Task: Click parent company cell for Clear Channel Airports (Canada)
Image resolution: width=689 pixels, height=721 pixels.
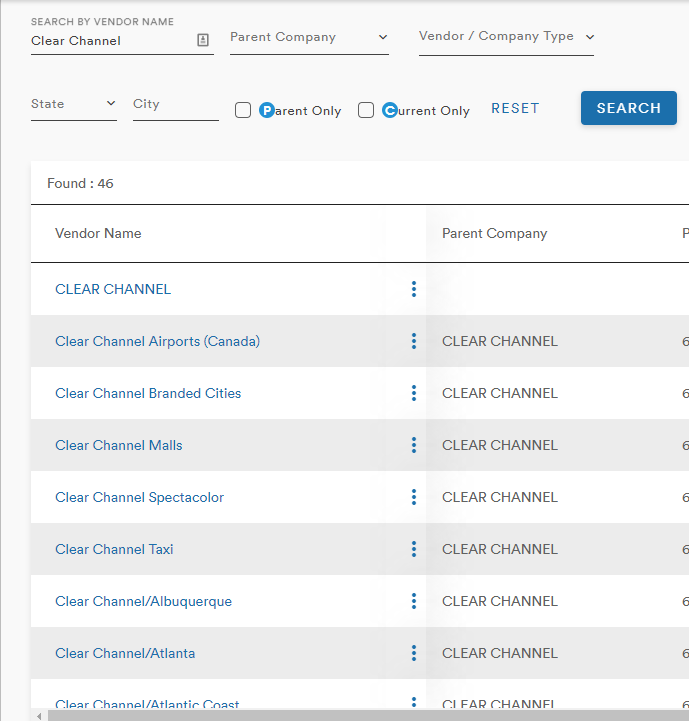Action: point(500,341)
